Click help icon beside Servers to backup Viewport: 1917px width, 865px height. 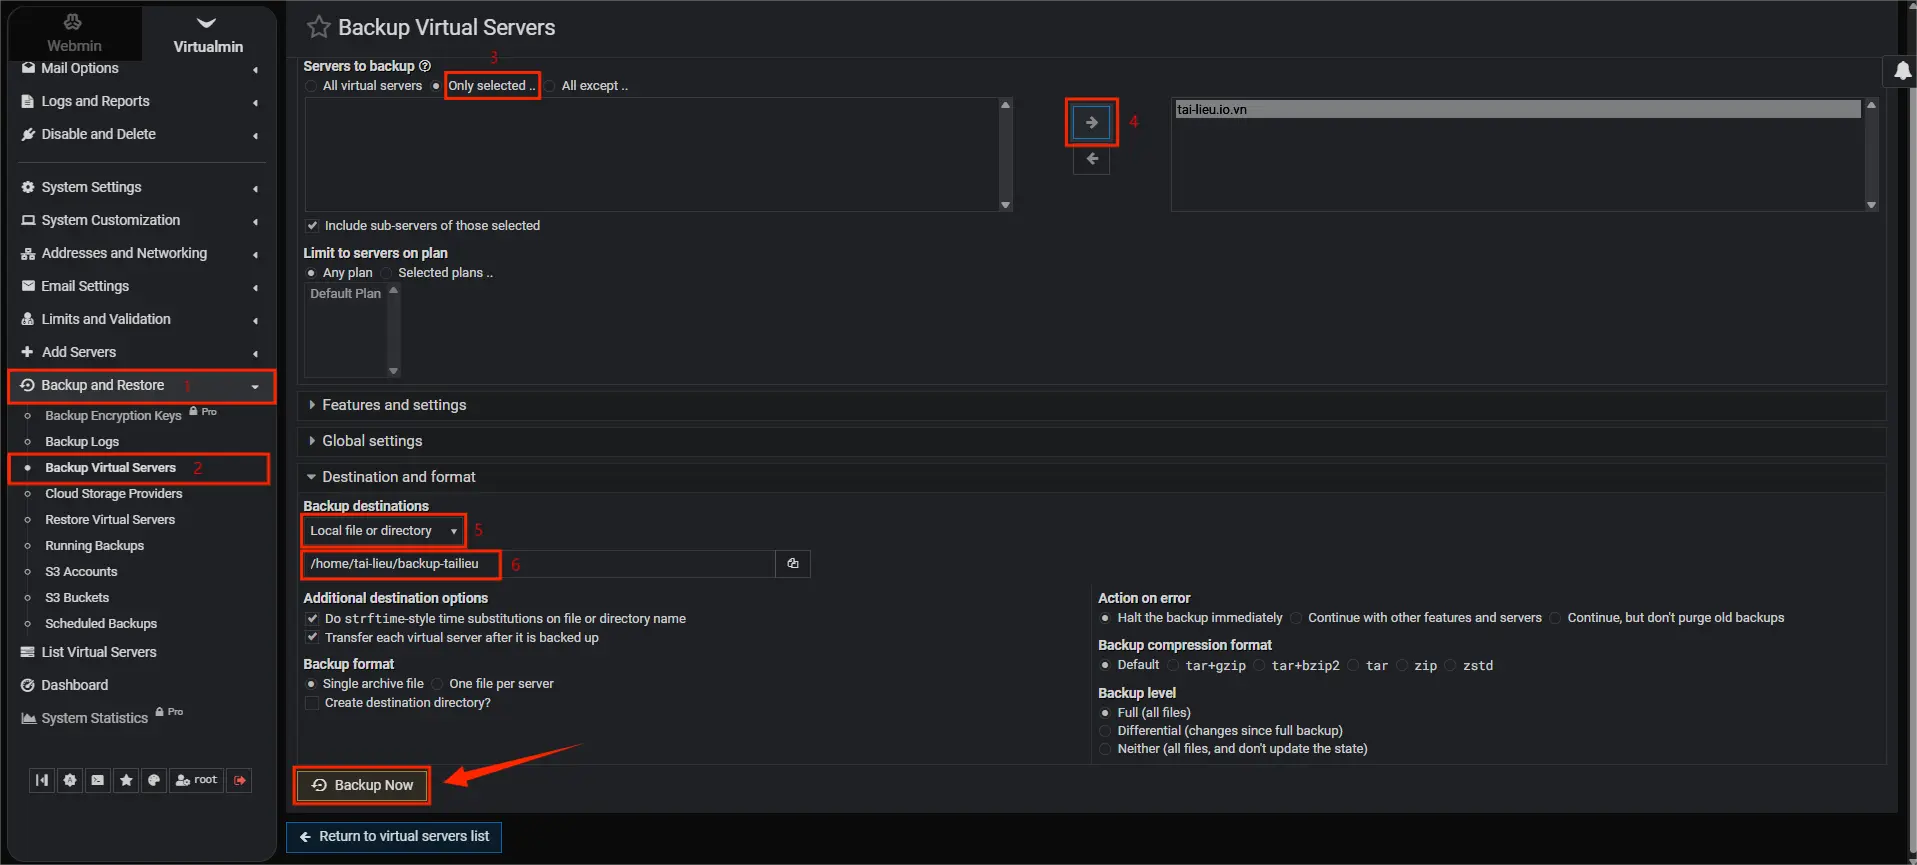click(x=425, y=66)
